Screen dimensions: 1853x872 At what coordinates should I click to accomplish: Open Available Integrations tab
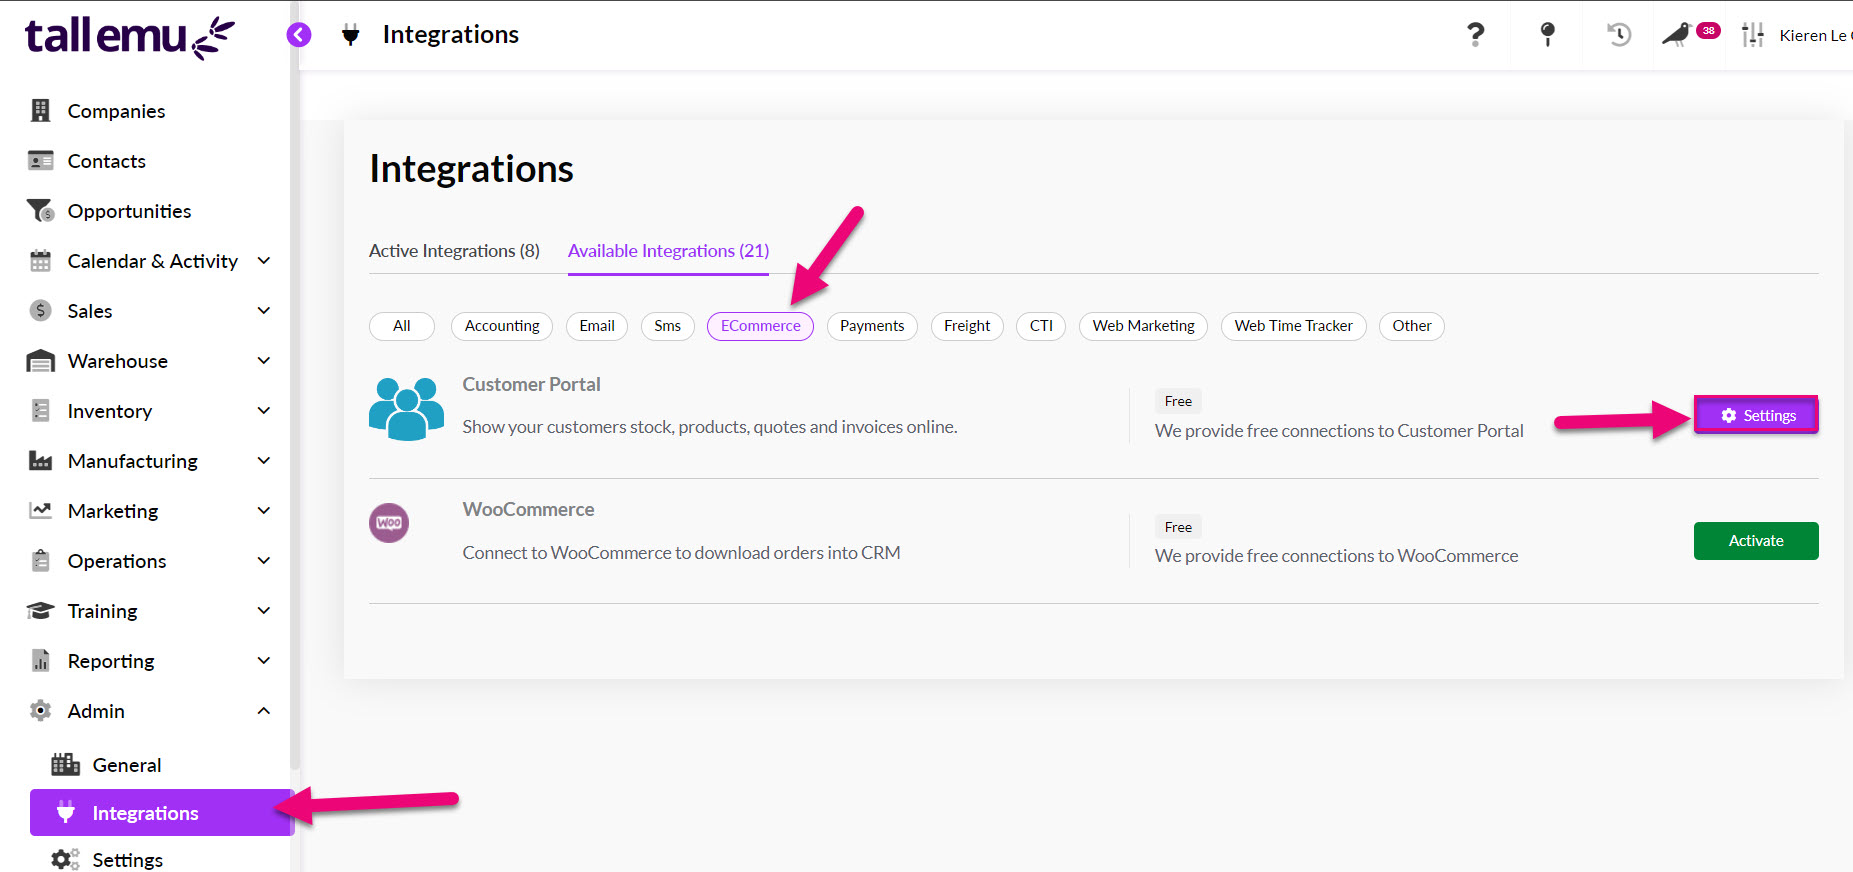(668, 251)
